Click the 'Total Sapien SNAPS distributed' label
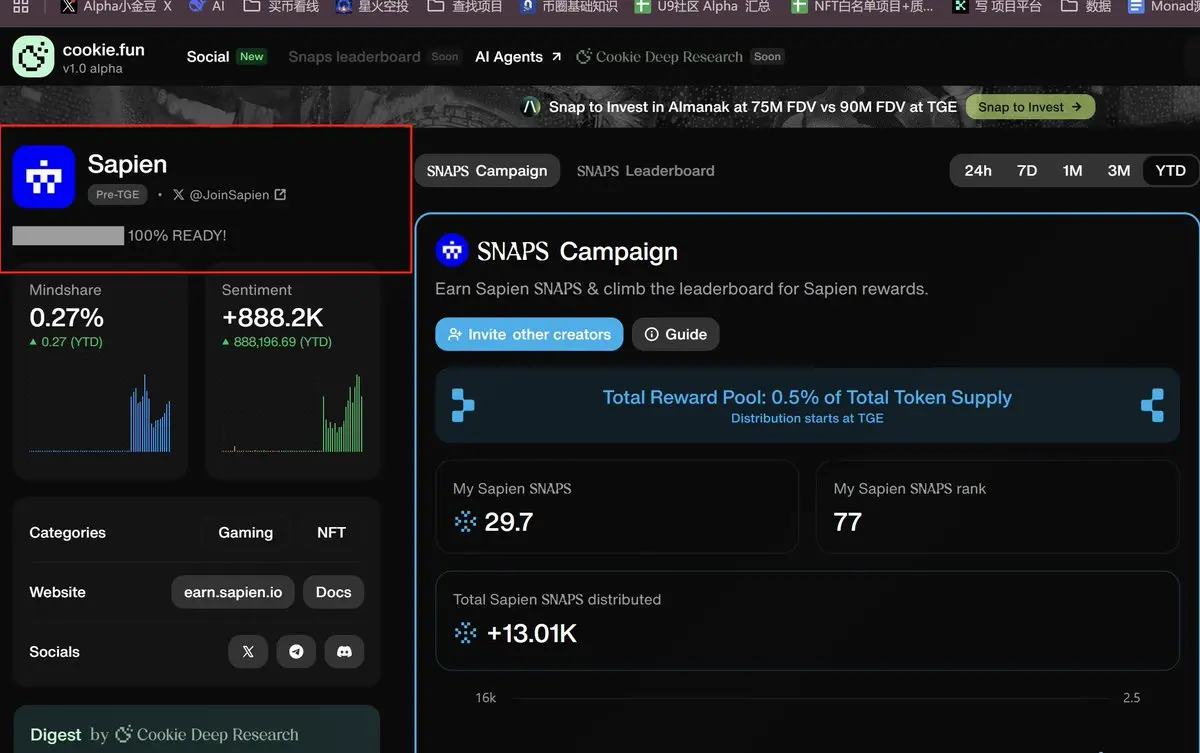The height and width of the screenshot is (753, 1200). pos(557,600)
